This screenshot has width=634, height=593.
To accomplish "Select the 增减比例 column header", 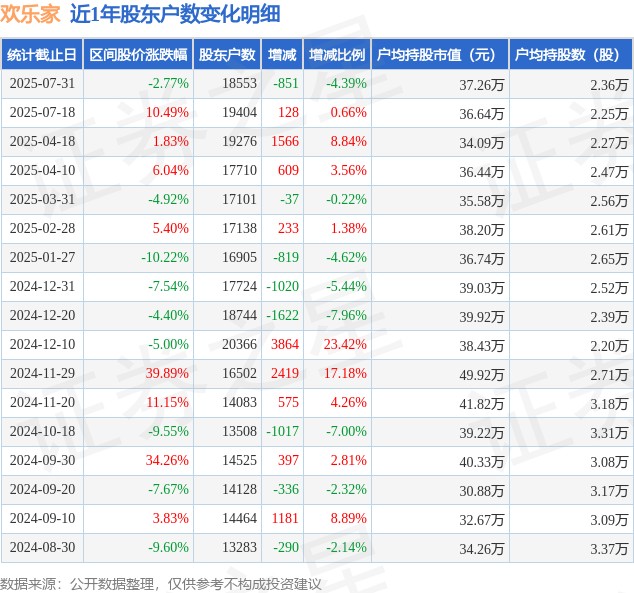I will [337, 55].
